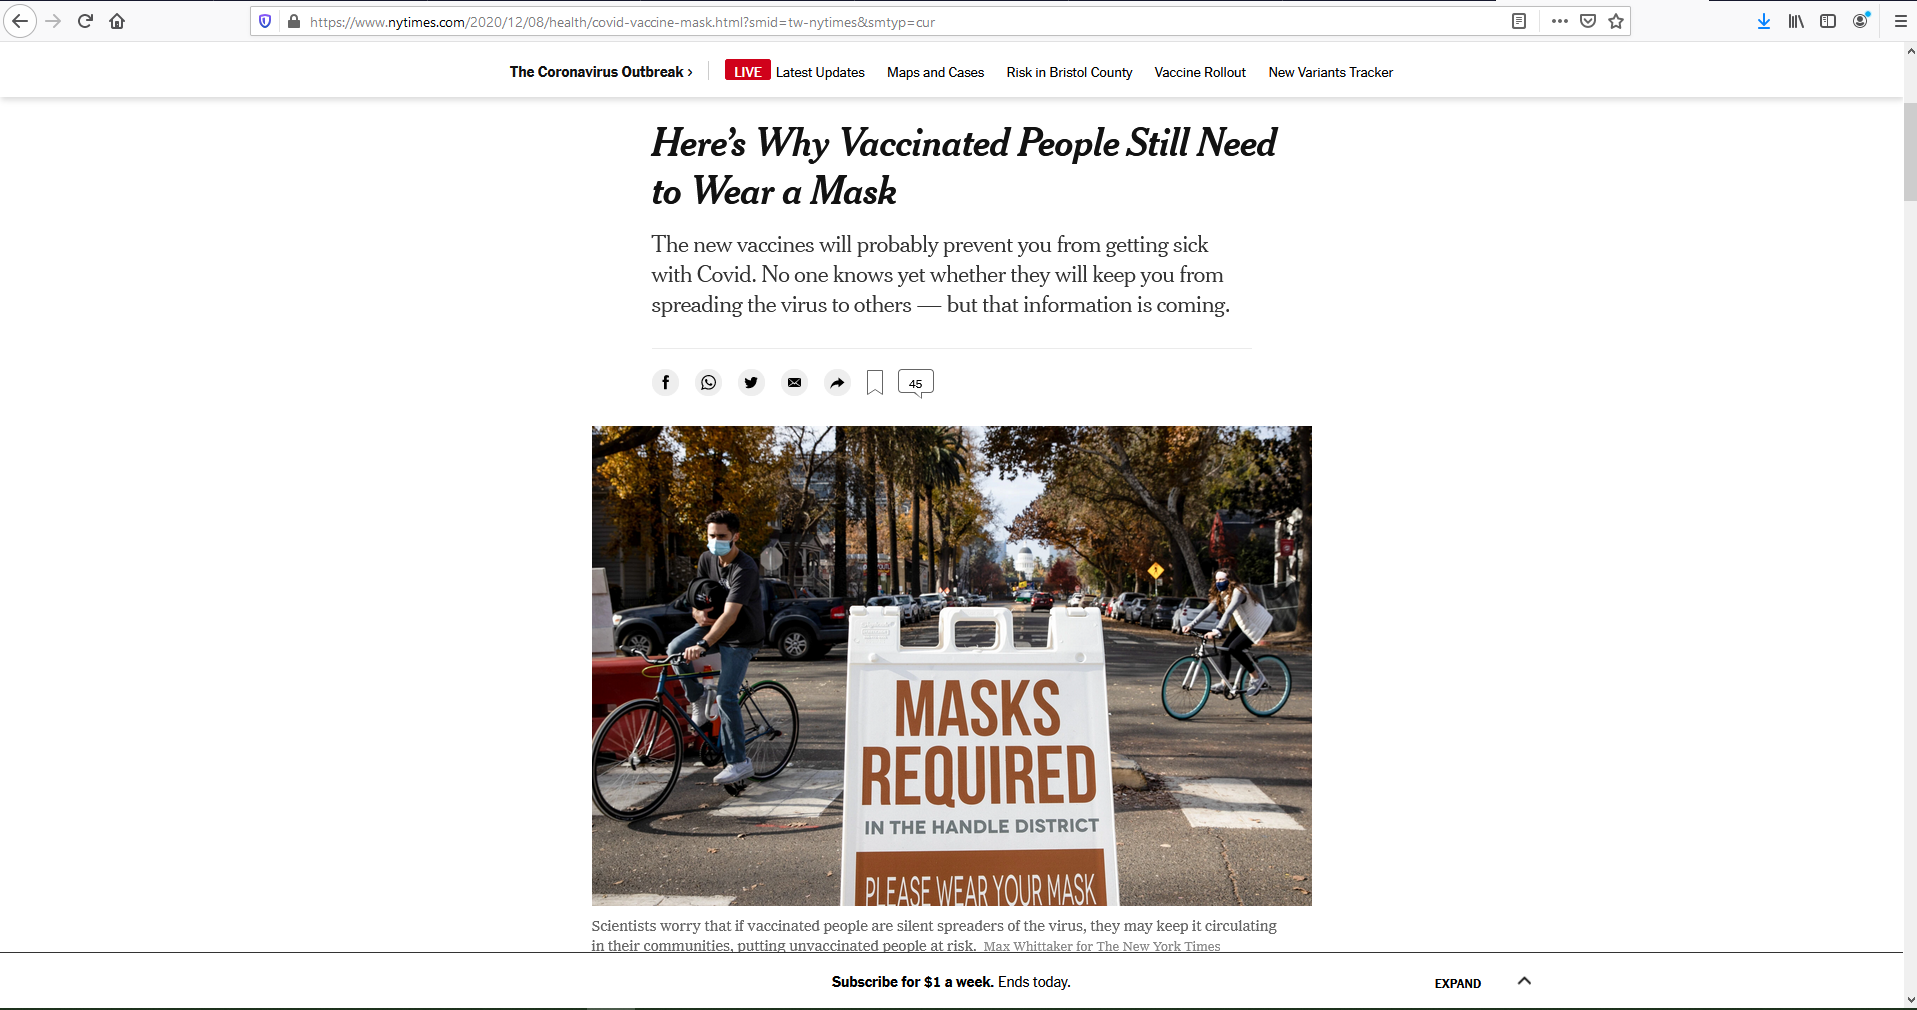The width and height of the screenshot is (1917, 1010).
Task: Open more sharing options arrow icon
Action: [x=837, y=382]
